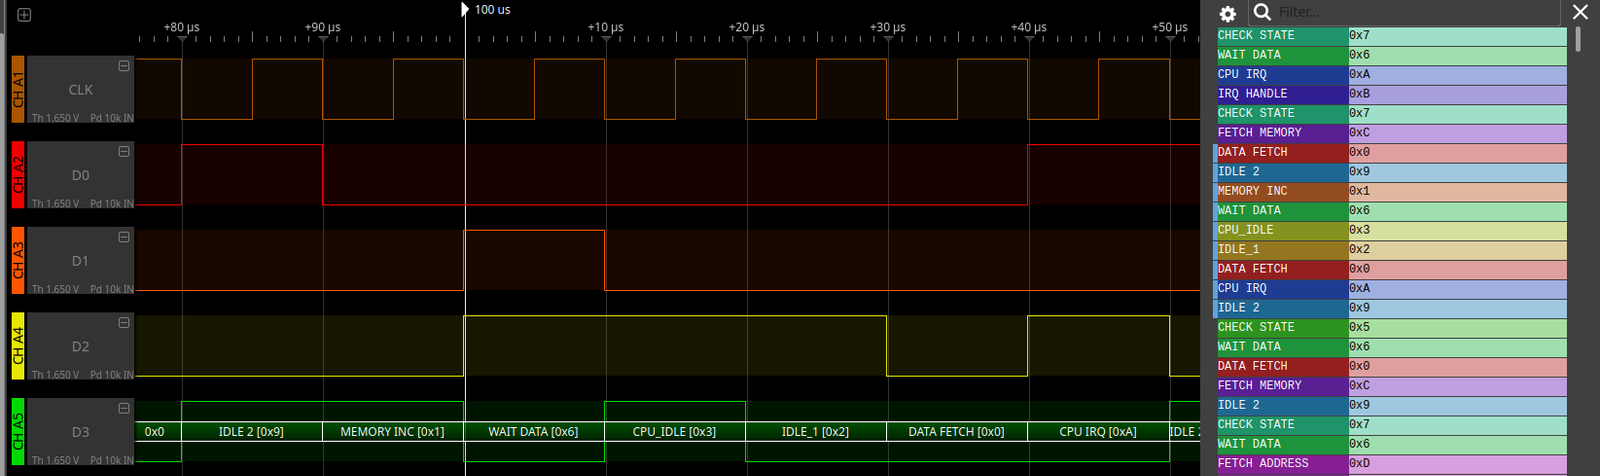This screenshot has height=476, width=1600.
Task: Open the decoder panel gear settings
Action: point(1228,13)
